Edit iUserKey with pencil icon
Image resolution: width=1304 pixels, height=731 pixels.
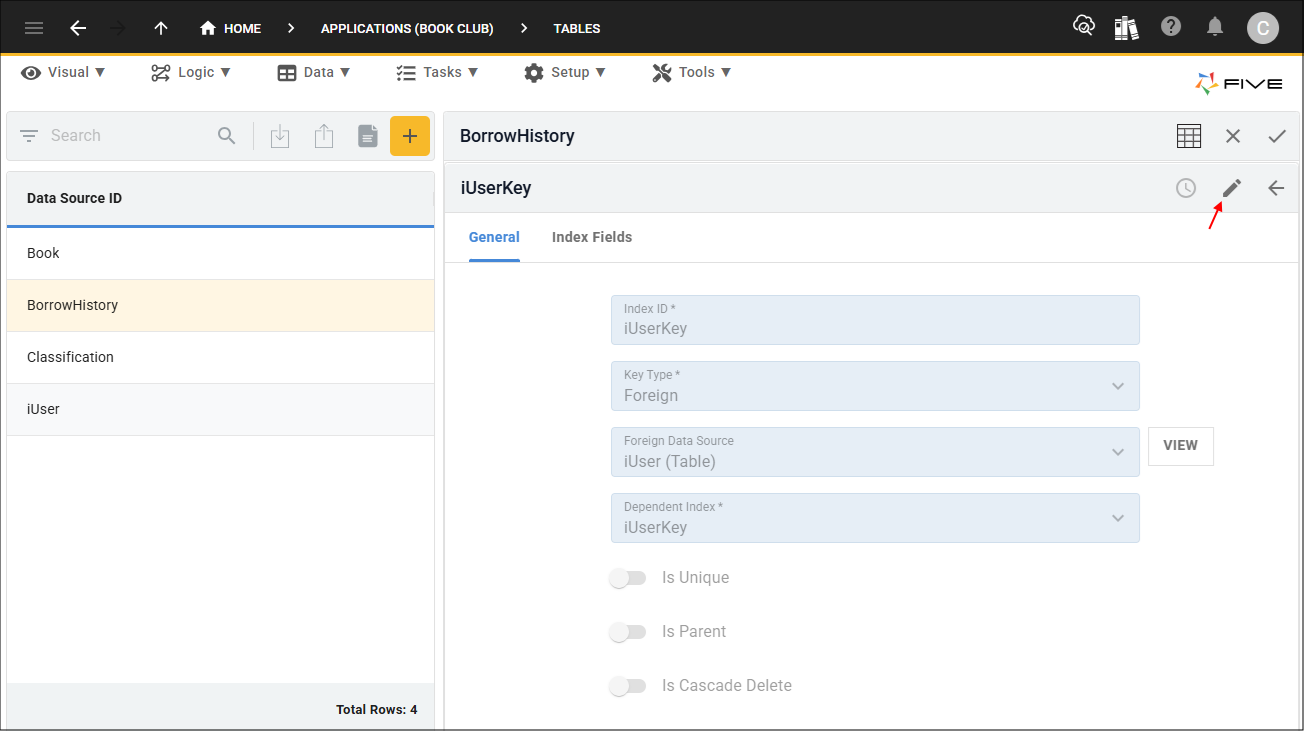click(1232, 188)
